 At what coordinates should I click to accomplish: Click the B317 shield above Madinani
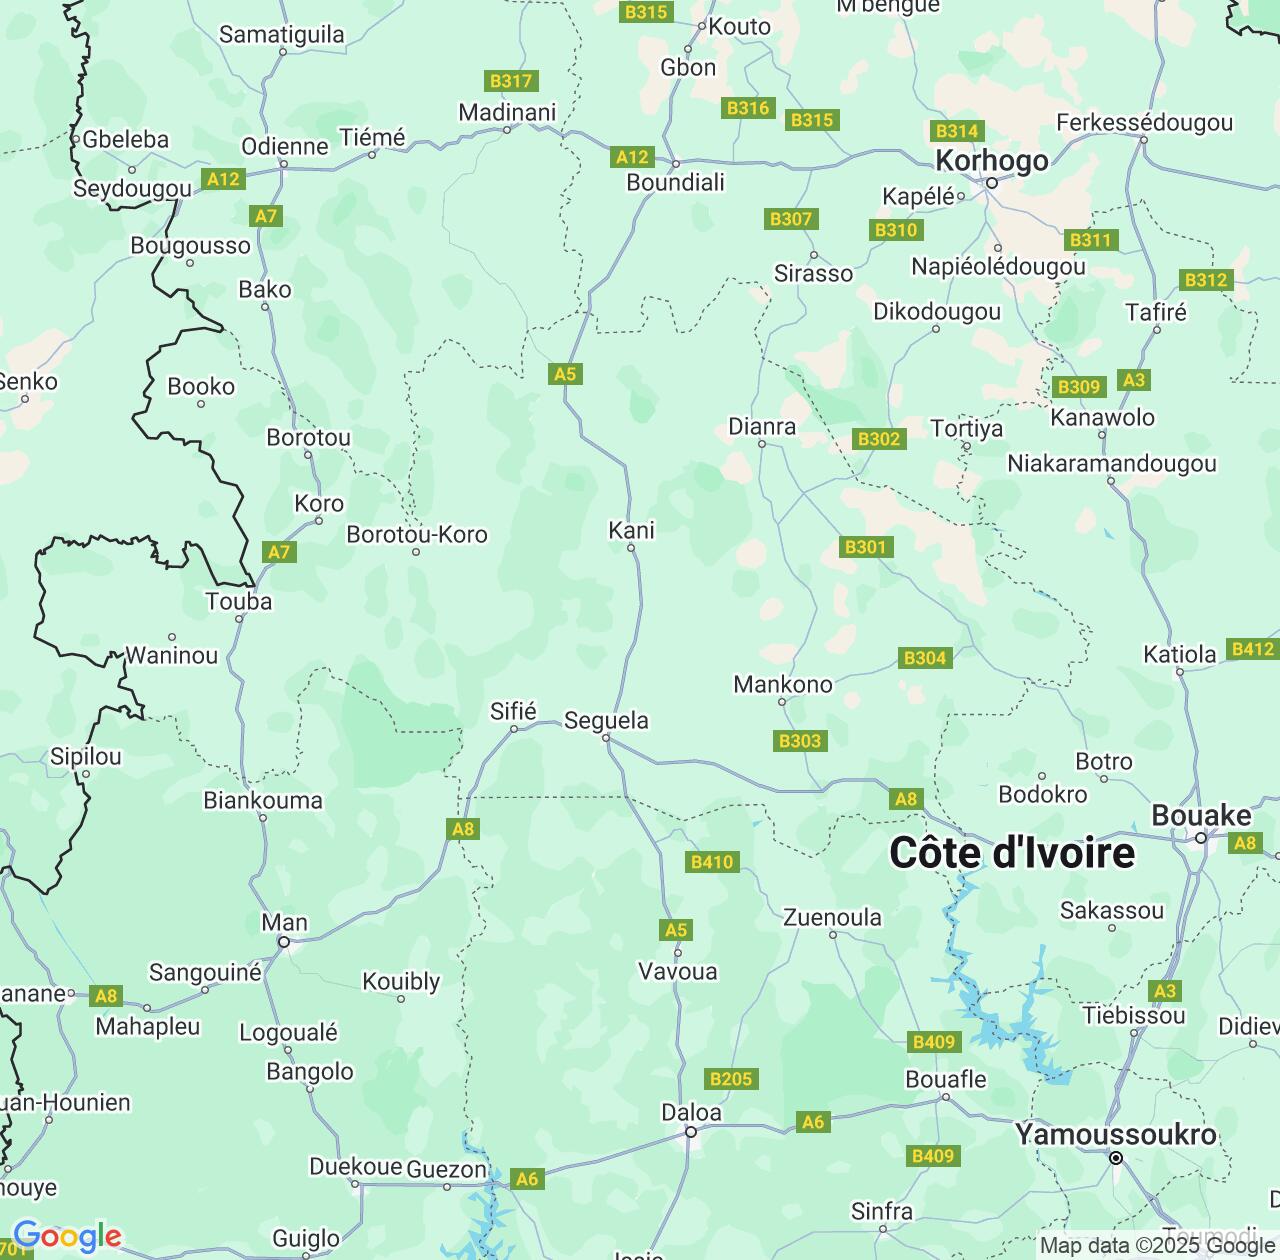pos(511,81)
